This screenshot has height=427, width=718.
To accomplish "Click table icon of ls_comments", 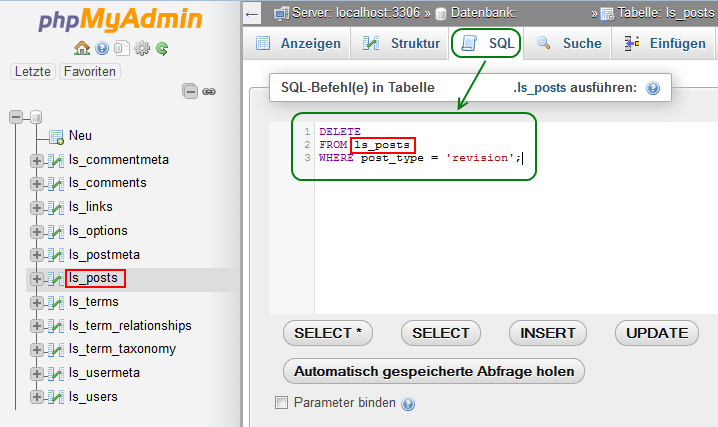I will [x=56, y=184].
